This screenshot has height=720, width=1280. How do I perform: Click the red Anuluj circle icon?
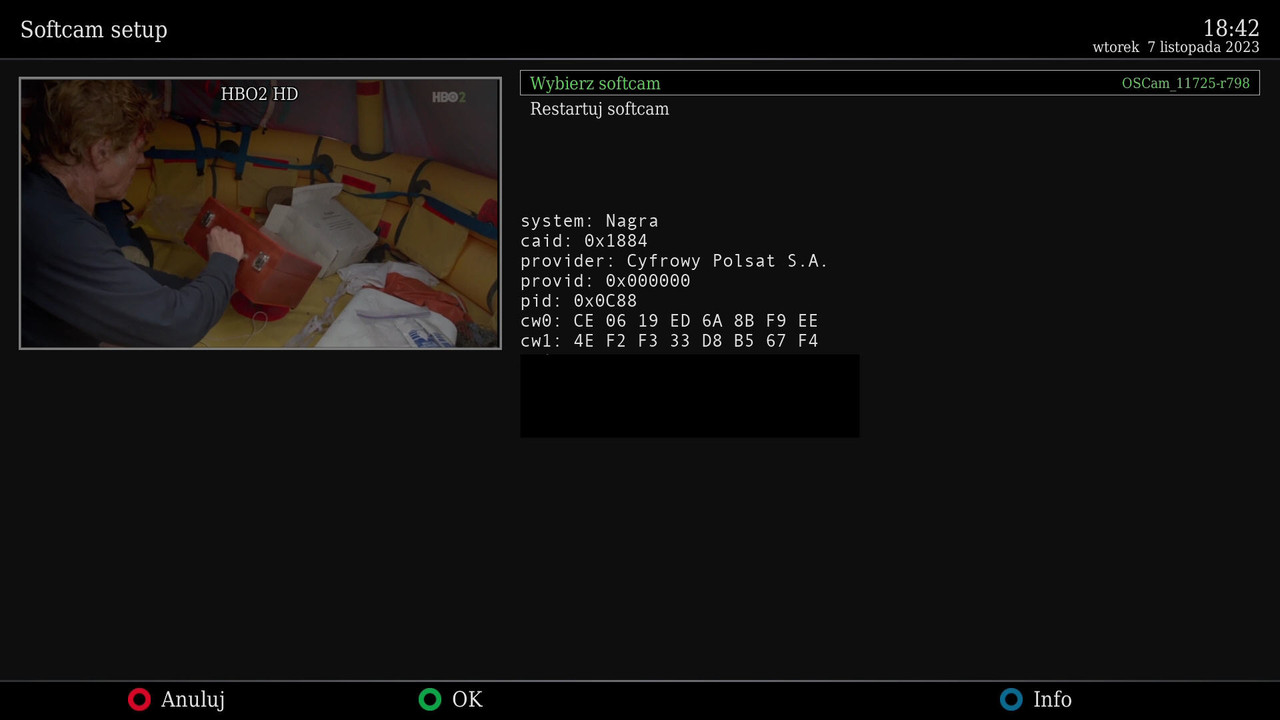pyautogui.click(x=139, y=699)
